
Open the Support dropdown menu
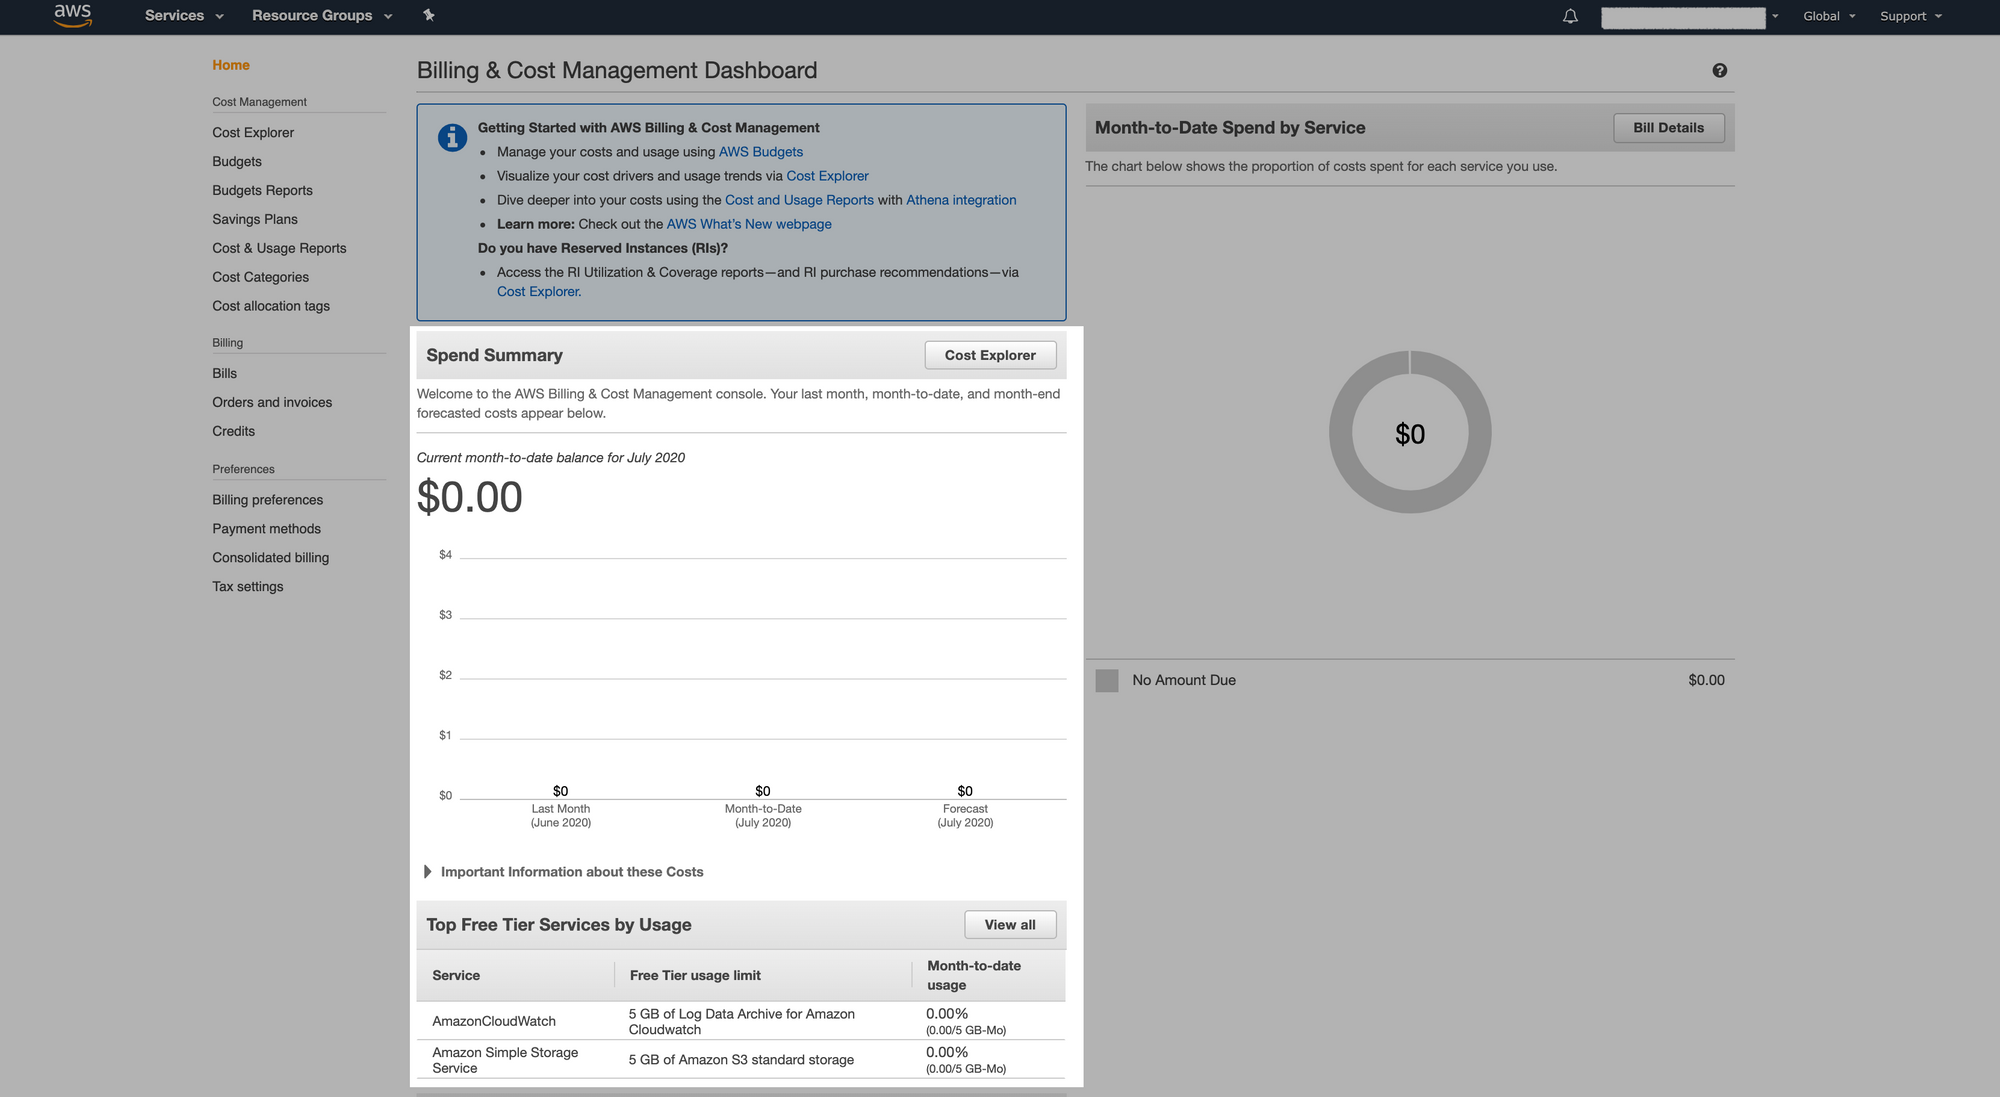click(x=1910, y=16)
